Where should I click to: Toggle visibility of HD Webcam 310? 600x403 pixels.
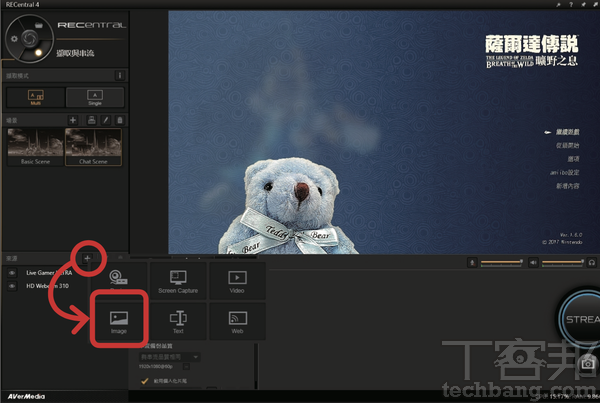point(12,285)
